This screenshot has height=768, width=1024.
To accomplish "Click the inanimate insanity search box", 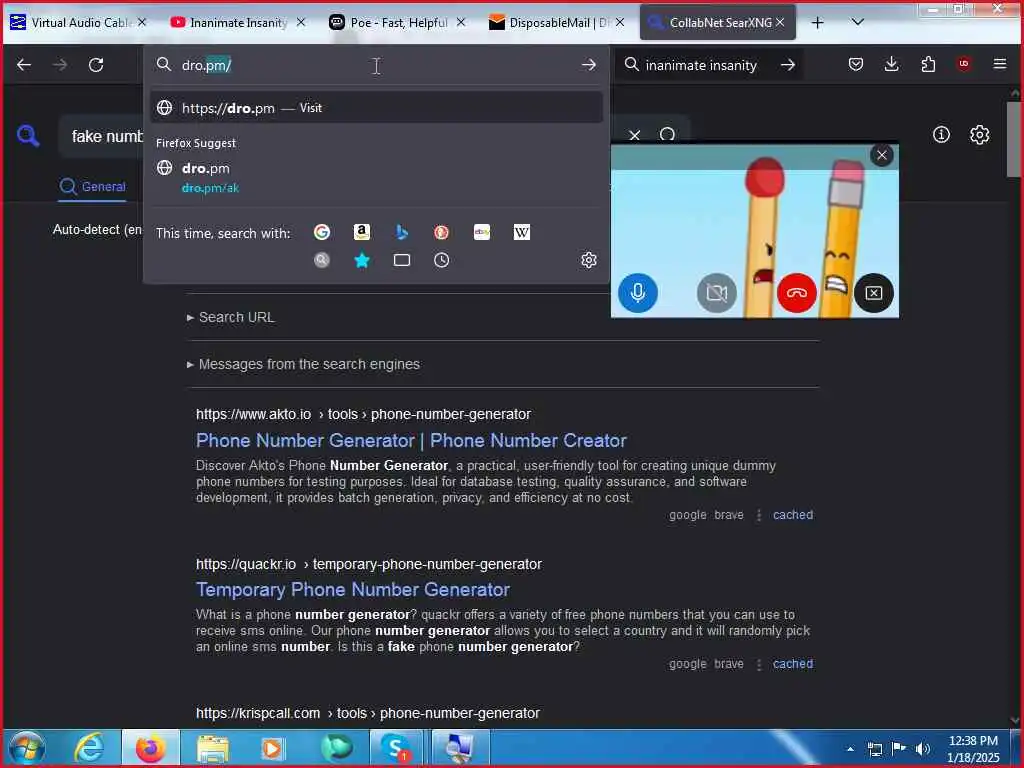I will pyautogui.click(x=700, y=65).
